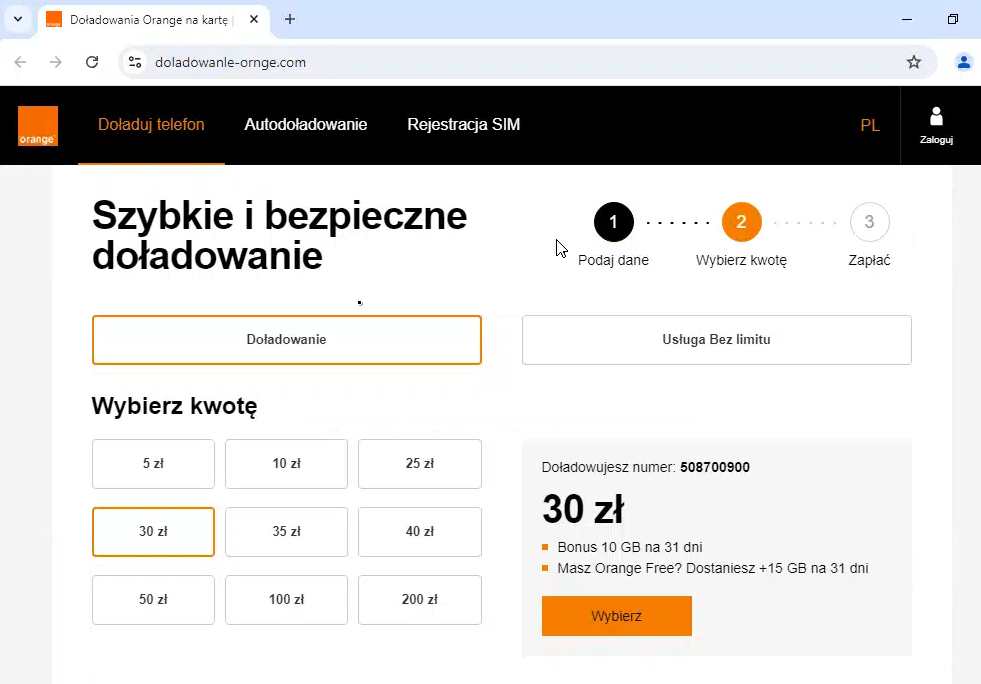
Task: Choose the 5 zł amount
Action: [153, 464]
